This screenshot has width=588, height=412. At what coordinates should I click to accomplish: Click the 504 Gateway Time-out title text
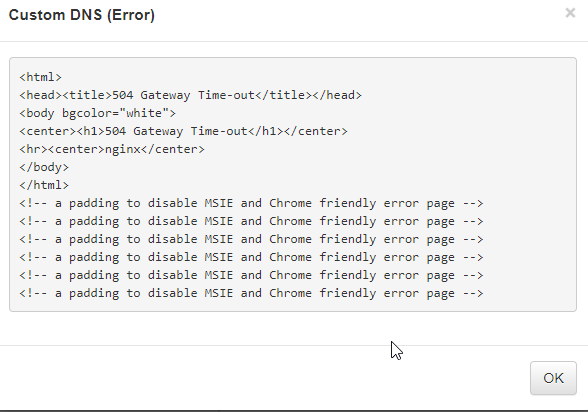click(x=184, y=95)
